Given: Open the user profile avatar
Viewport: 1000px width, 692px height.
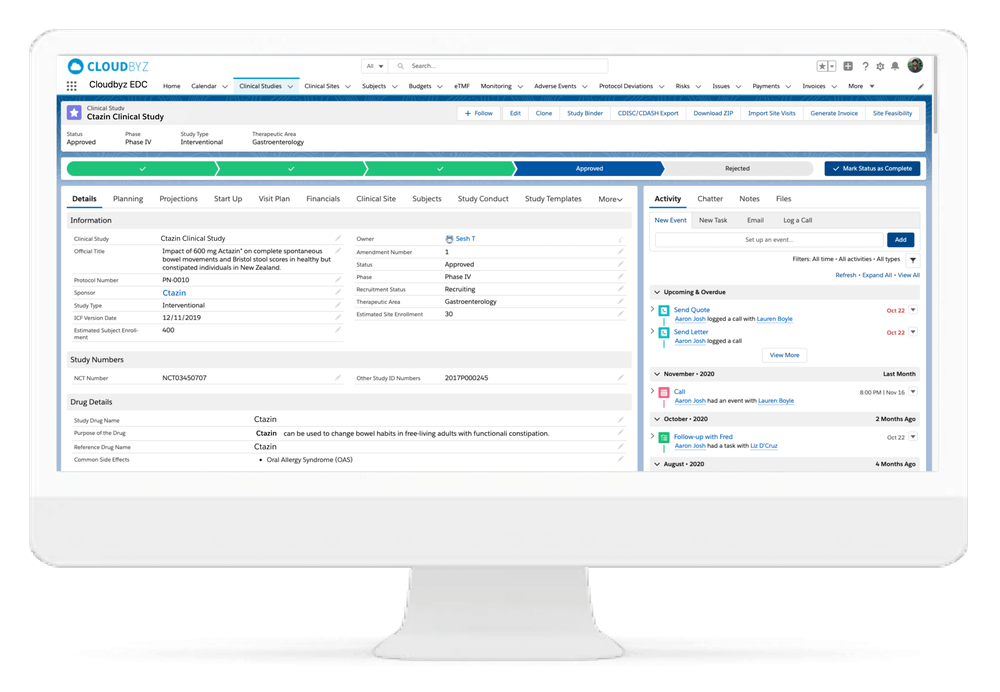Looking at the screenshot, I should (x=915, y=66).
